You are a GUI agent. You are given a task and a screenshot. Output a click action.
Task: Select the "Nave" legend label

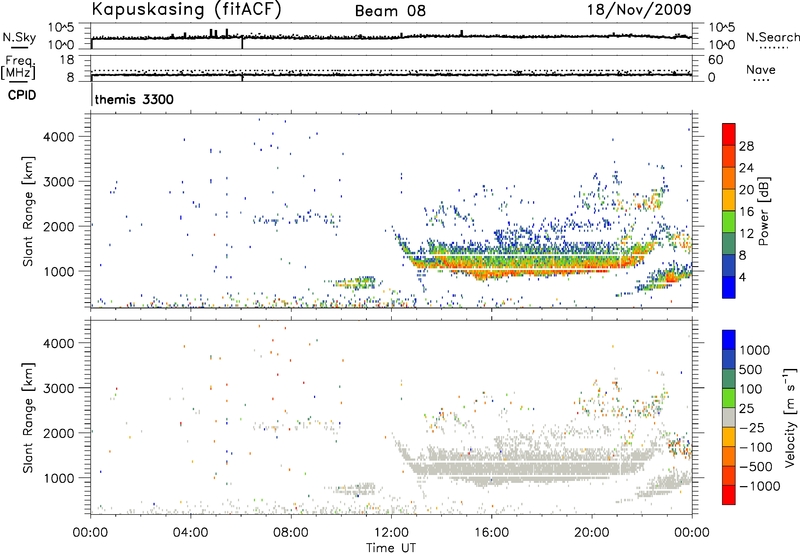tap(761, 70)
